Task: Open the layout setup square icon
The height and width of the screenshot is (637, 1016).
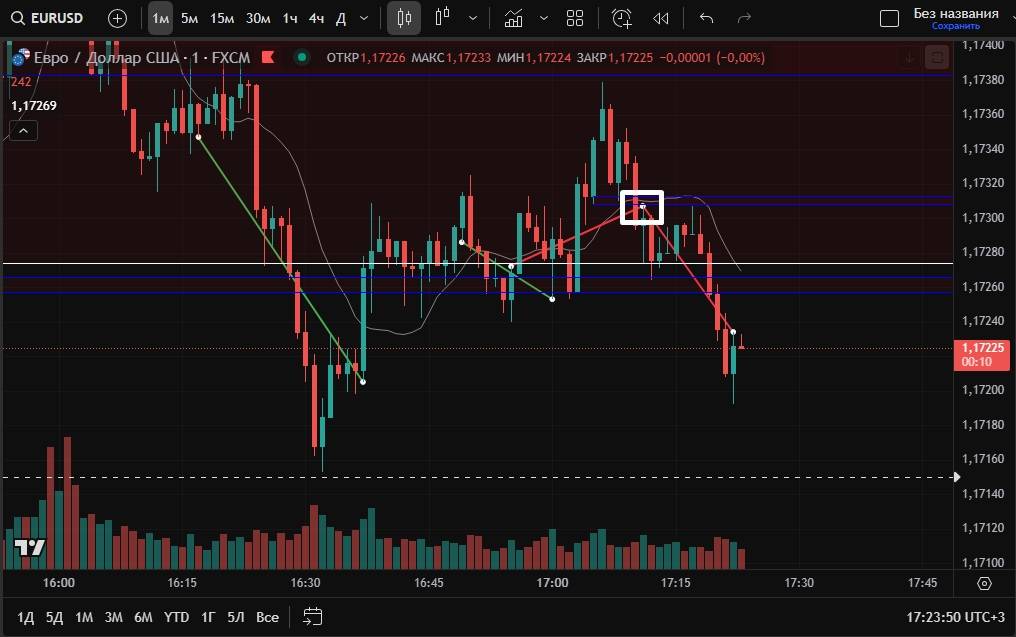Action: point(889,18)
